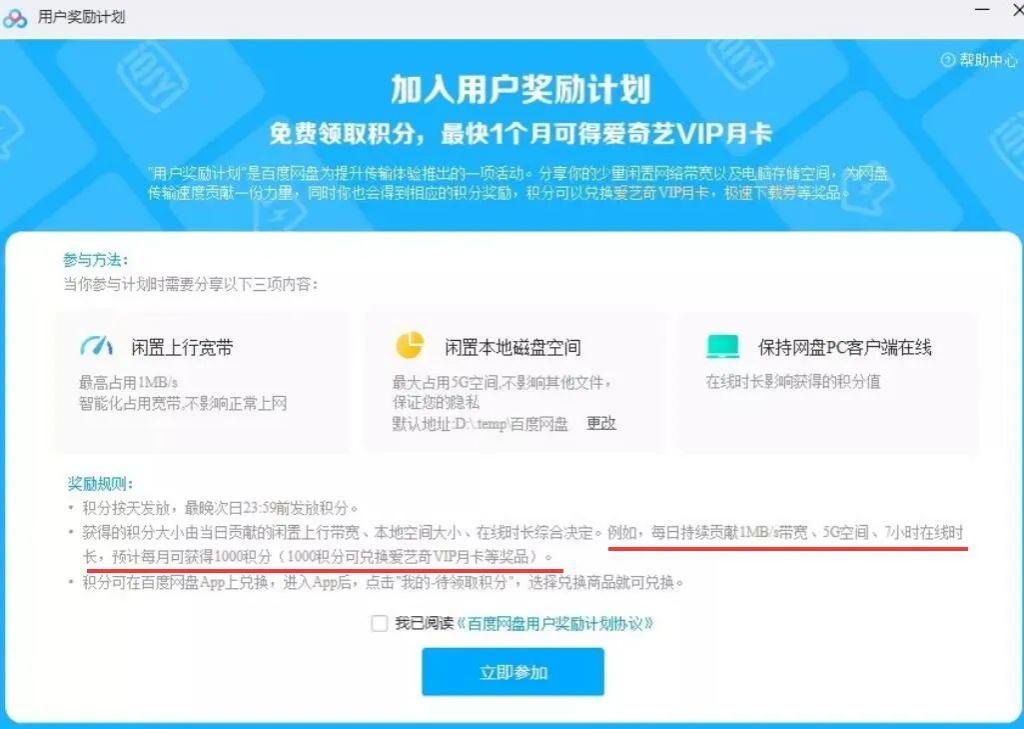Click the idle upload bandwidth speedometer icon
Image resolution: width=1024 pixels, height=729 pixels.
pyautogui.click(x=96, y=346)
